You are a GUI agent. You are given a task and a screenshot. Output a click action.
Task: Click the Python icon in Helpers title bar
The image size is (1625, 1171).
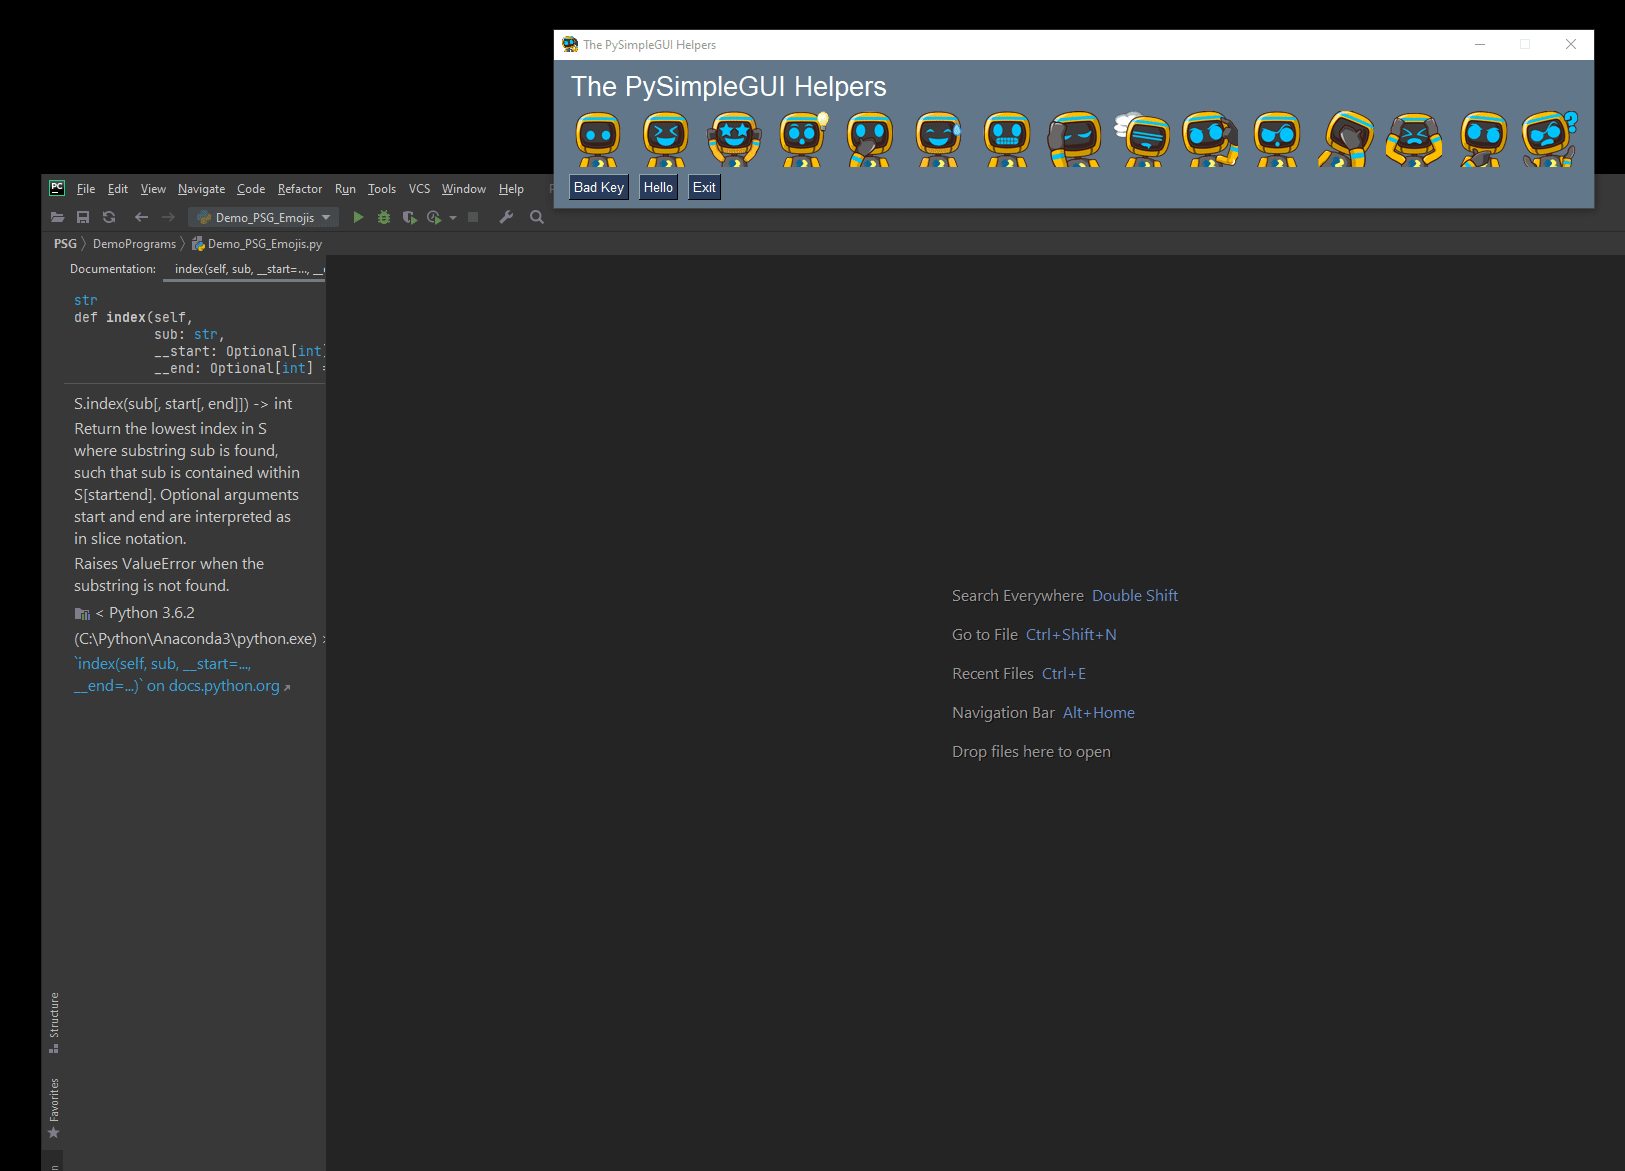[x=570, y=44]
